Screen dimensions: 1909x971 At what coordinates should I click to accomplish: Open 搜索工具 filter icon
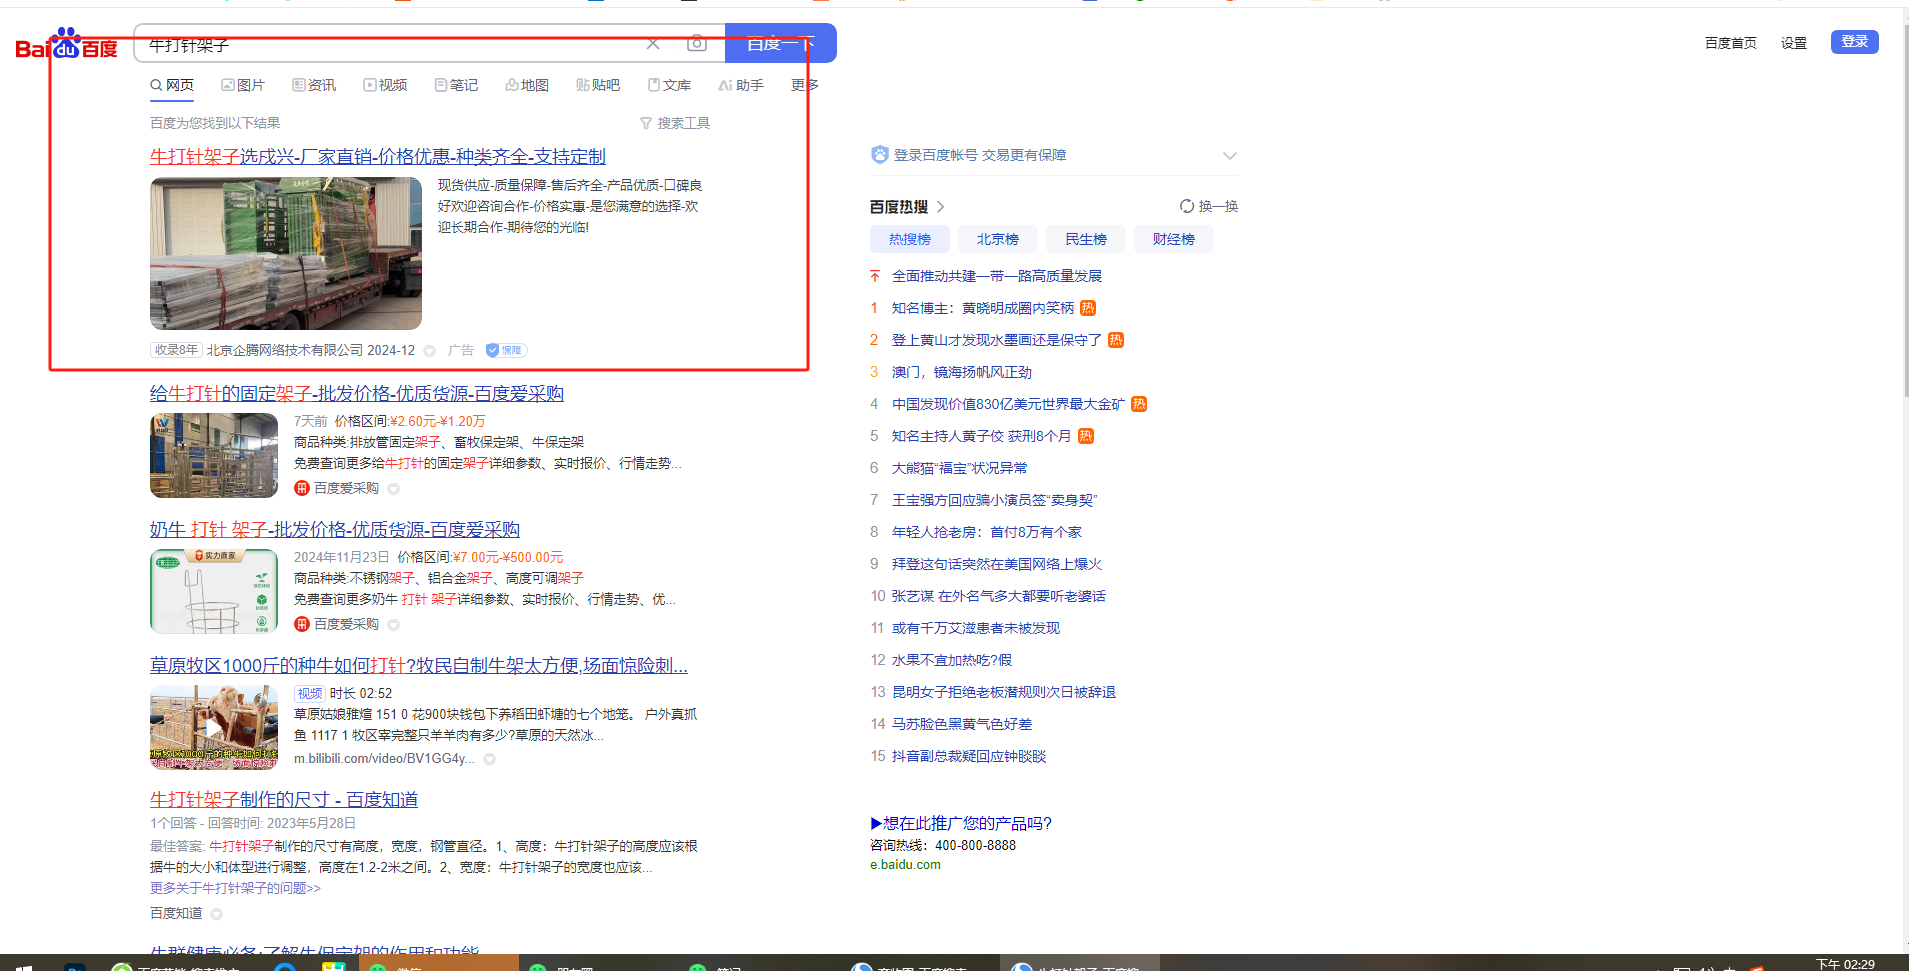pyautogui.click(x=646, y=123)
